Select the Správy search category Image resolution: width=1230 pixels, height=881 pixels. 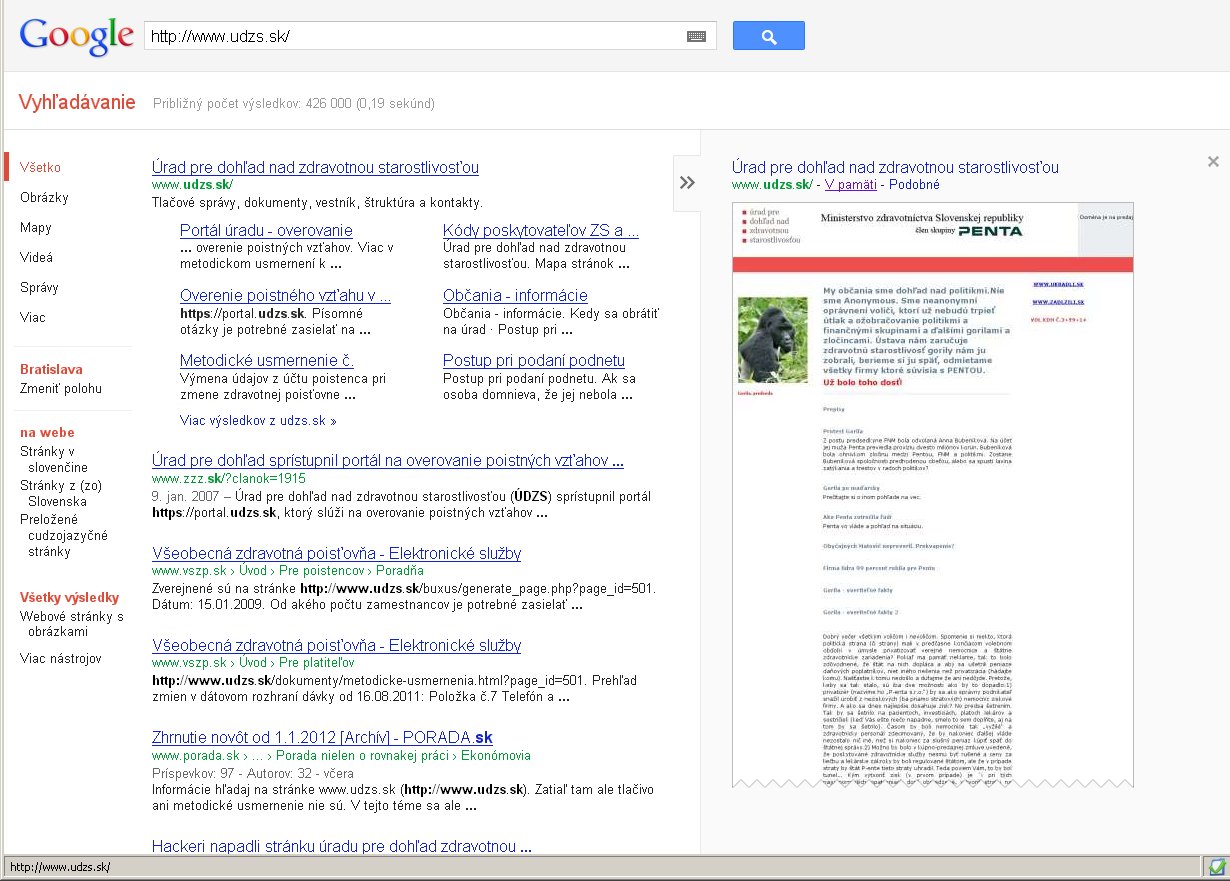39,287
